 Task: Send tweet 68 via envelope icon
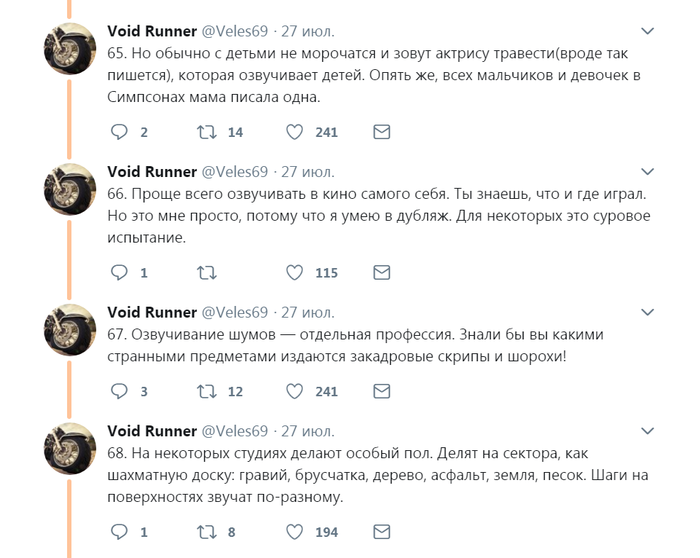click(381, 532)
